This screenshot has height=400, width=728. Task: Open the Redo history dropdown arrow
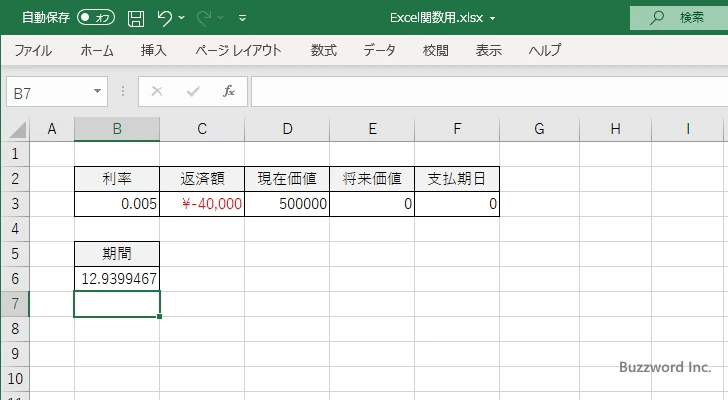click(x=221, y=18)
